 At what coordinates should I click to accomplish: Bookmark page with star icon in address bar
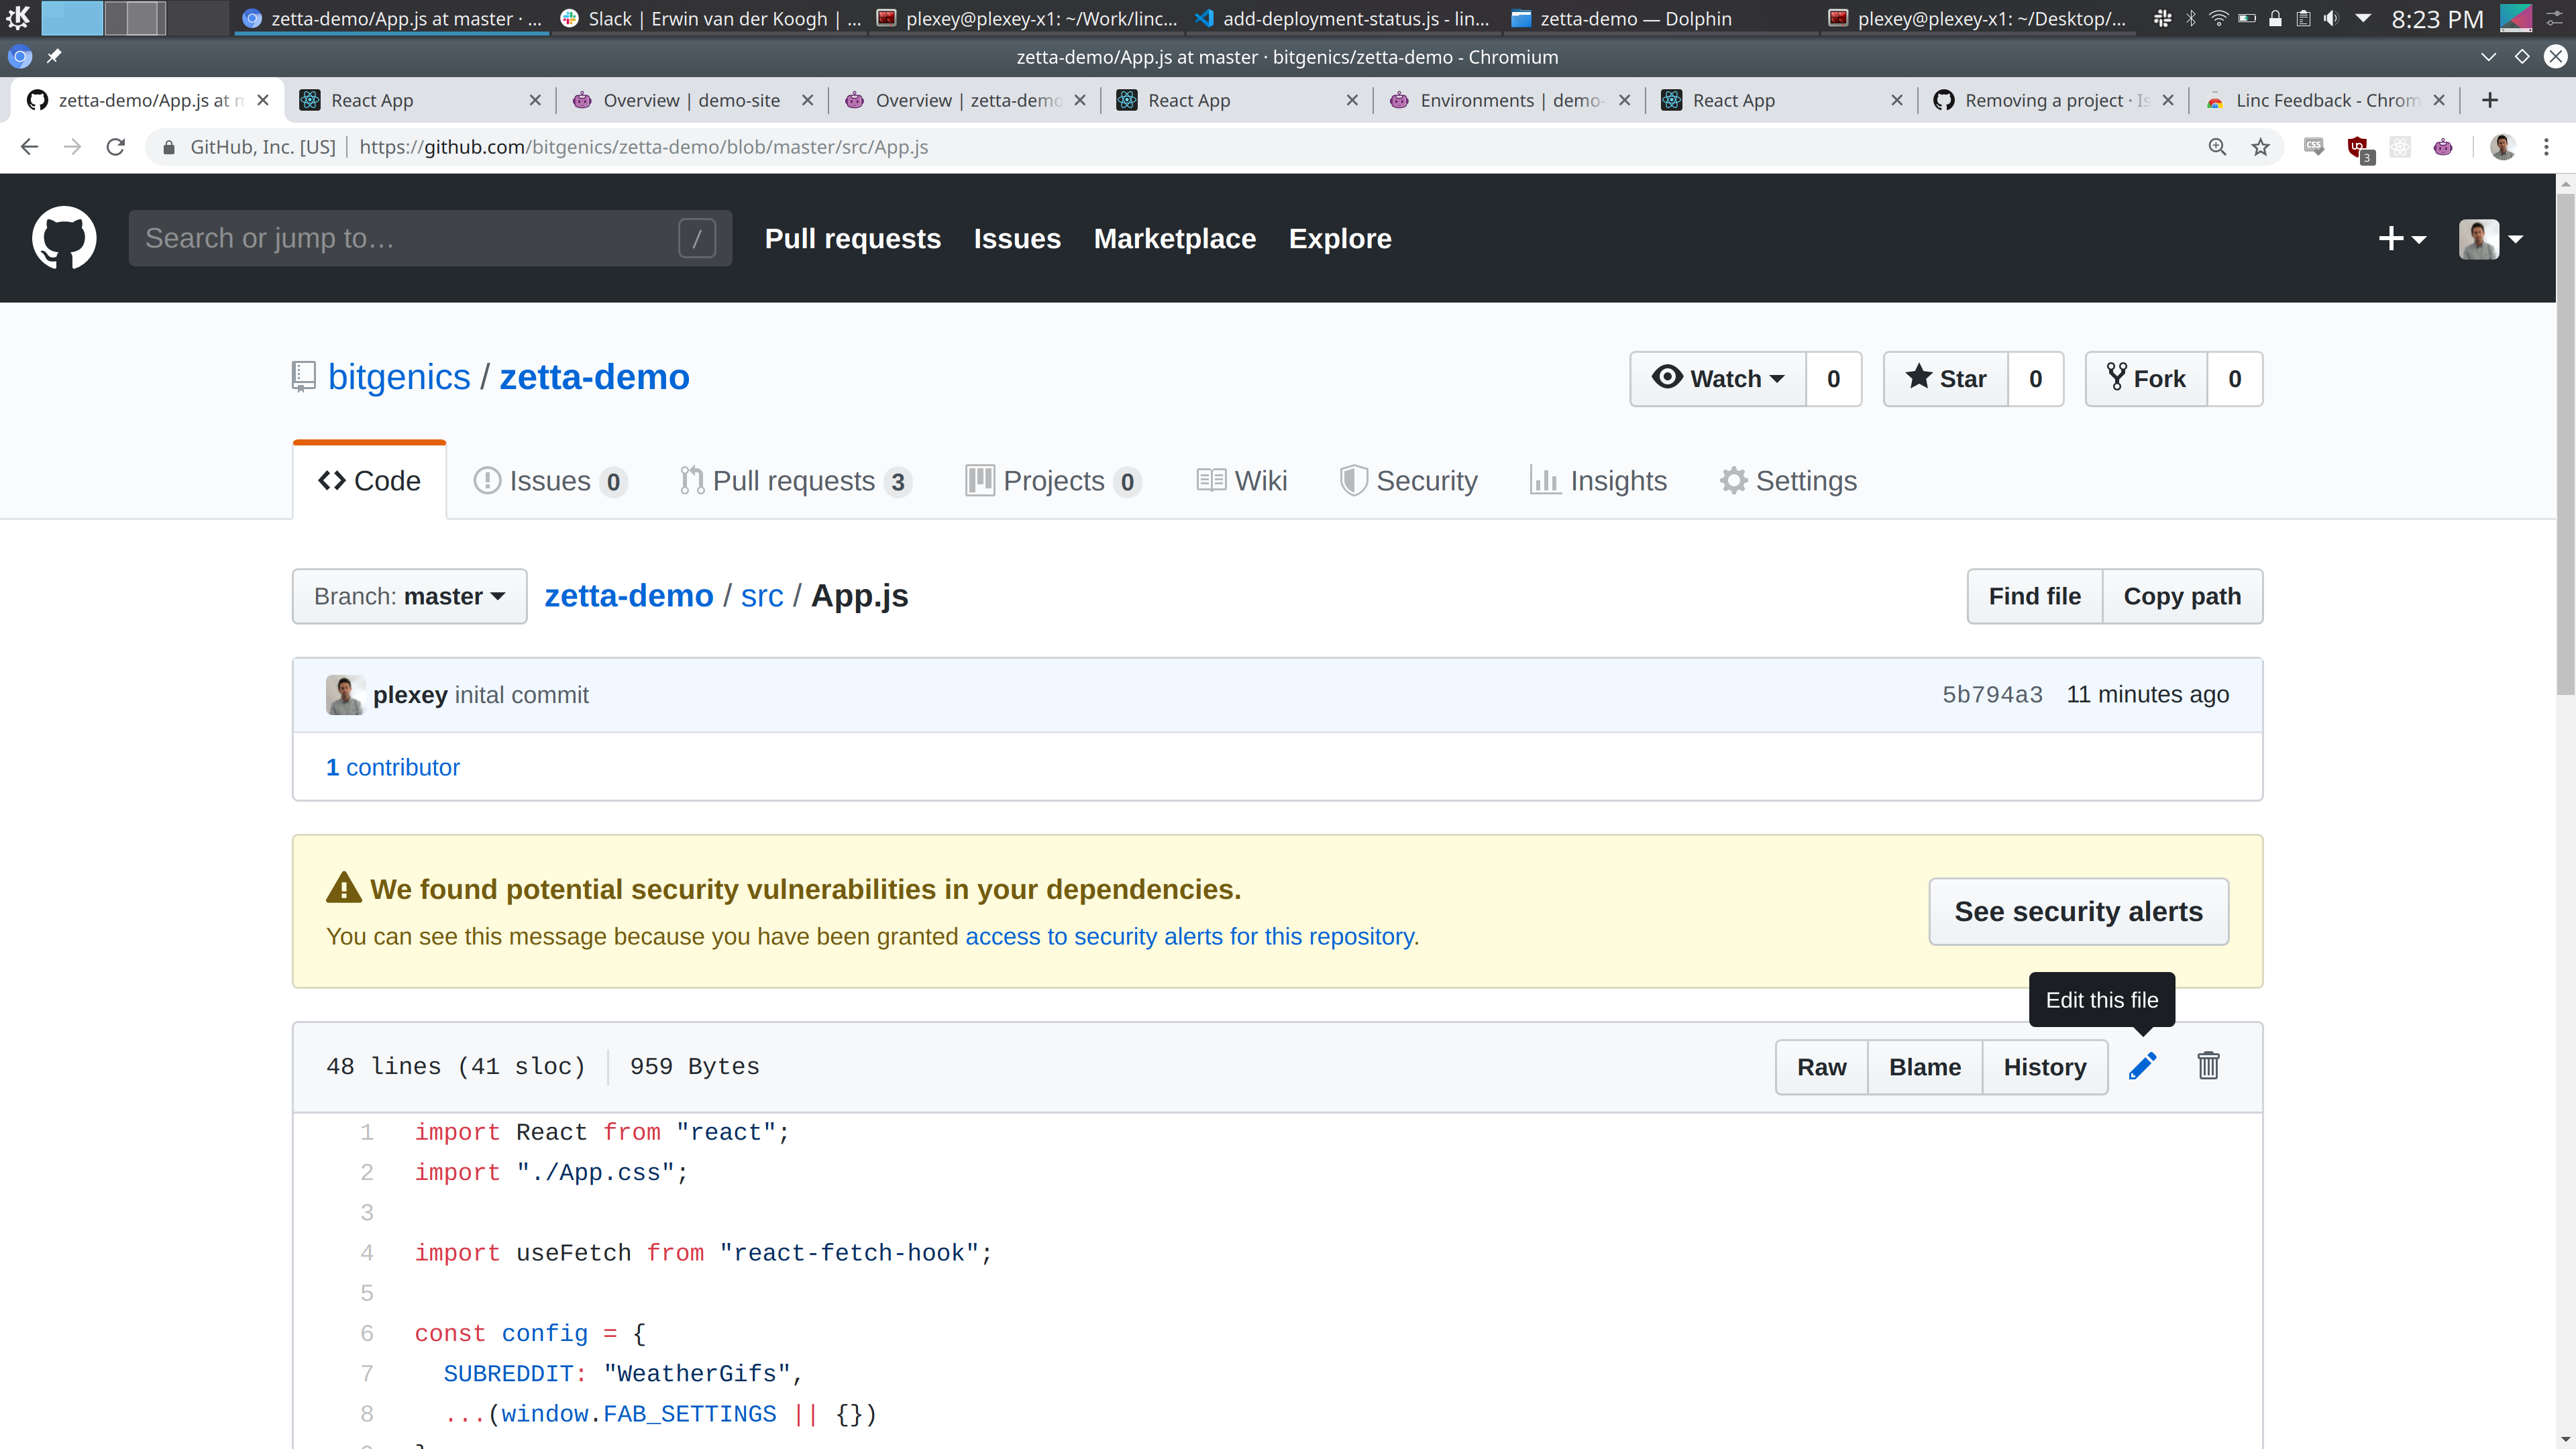(2260, 147)
